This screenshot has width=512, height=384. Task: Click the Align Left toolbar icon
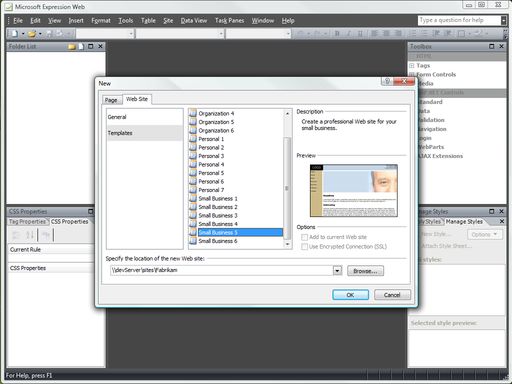[374, 33]
